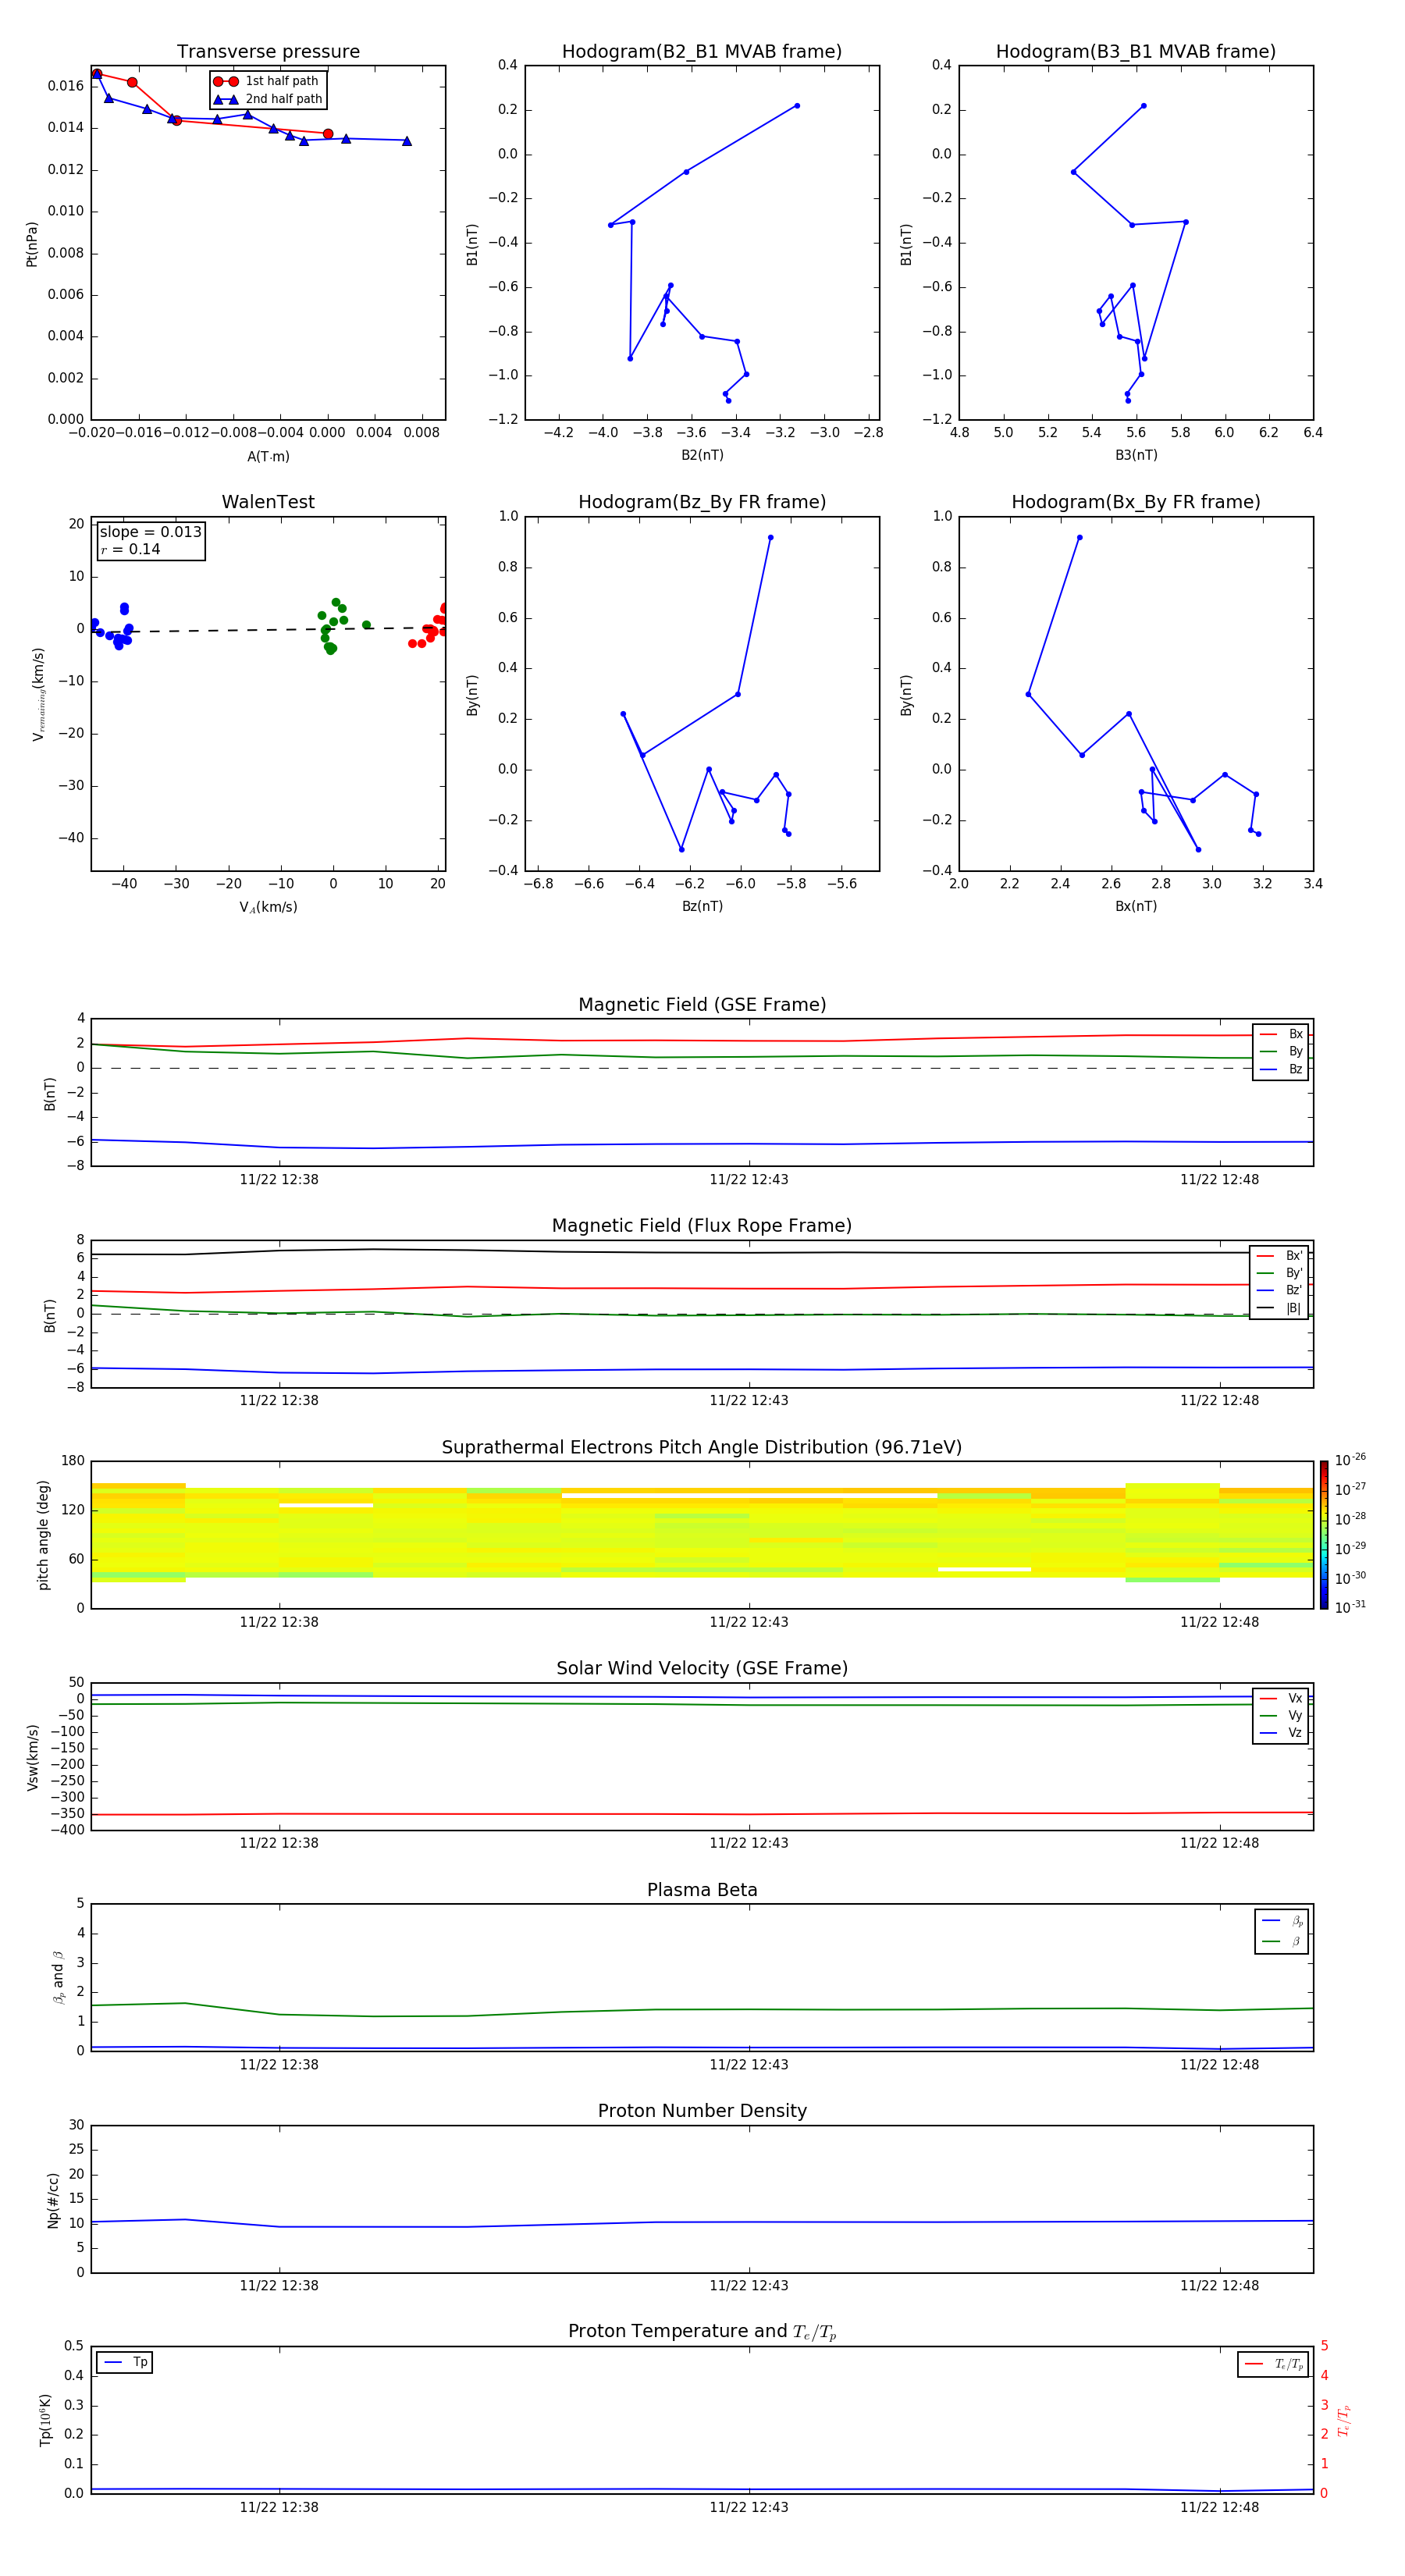The height and width of the screenshot is (2576, 1405).
Task: Click the 'By' legend entry in GSE magnetic plot
Action: [x=1282, y=1051]
